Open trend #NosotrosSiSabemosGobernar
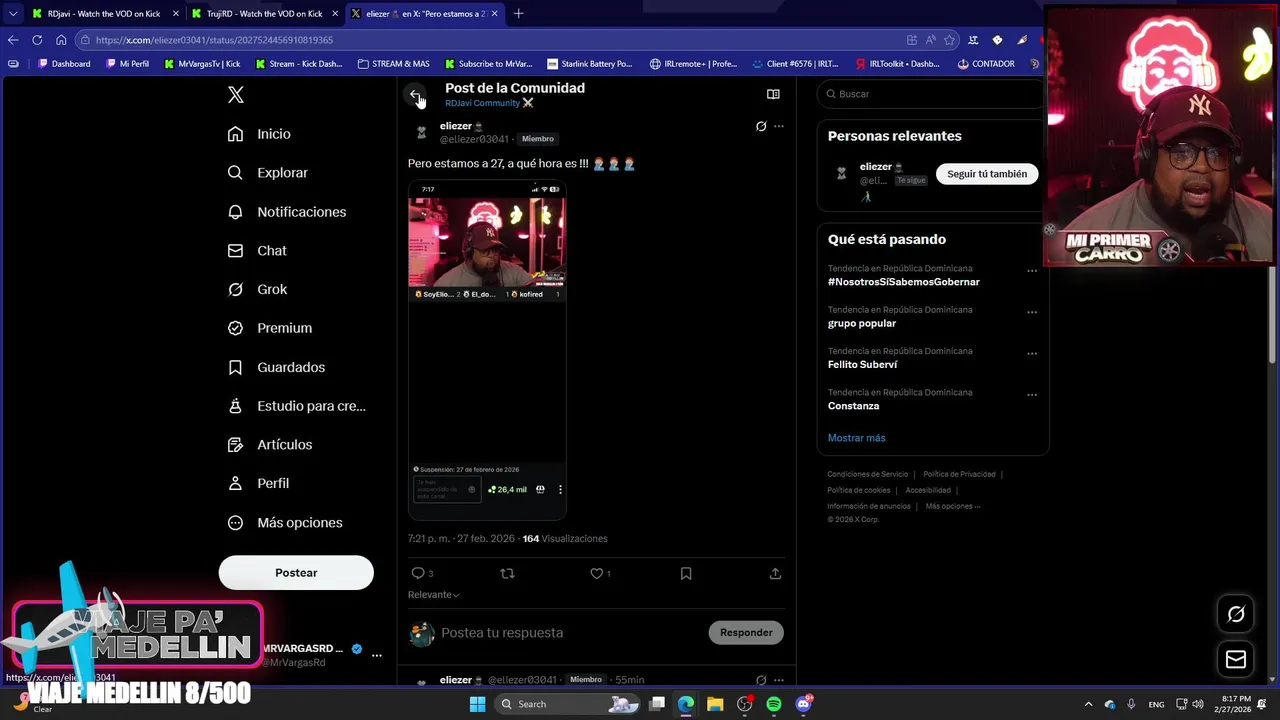The image size is (1280, 720). tap(903, 282)
